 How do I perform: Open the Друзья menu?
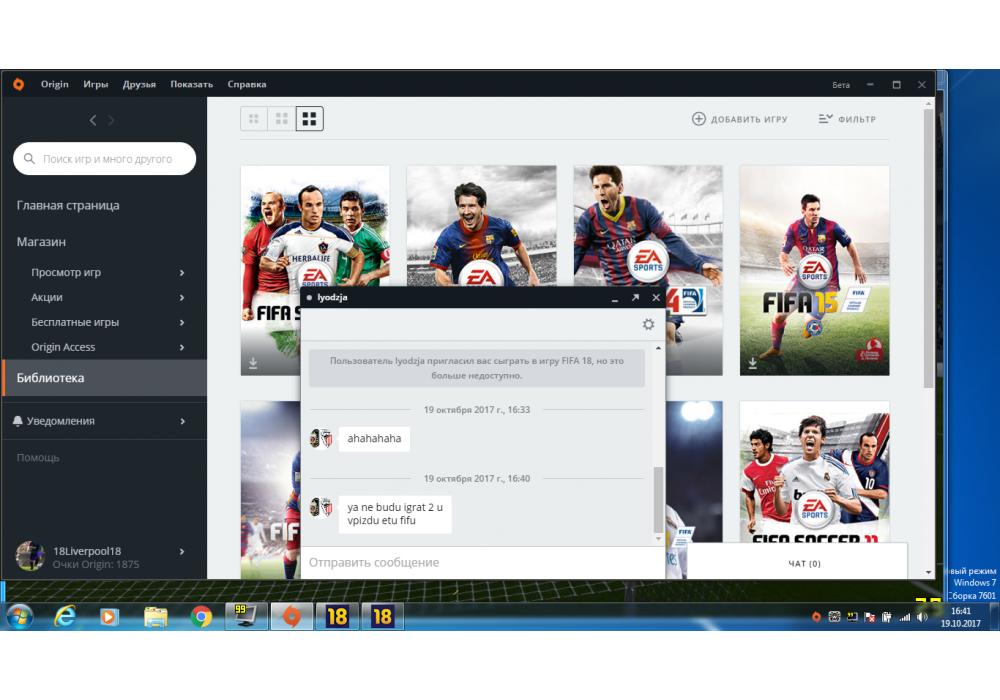139,84
